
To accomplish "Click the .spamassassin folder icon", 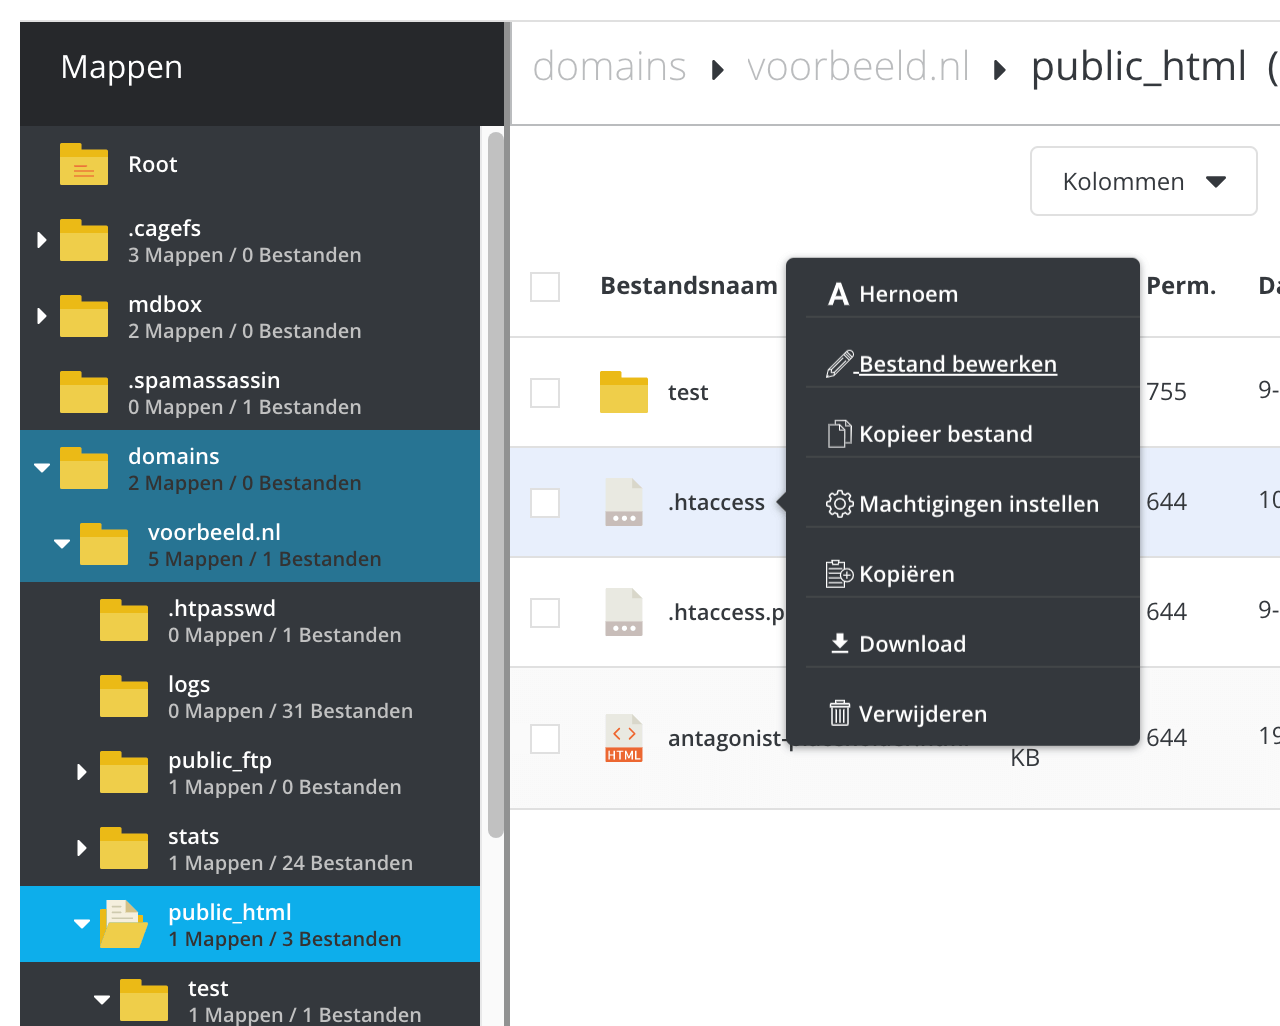I will pyautogui.click(x=84, y=392).
